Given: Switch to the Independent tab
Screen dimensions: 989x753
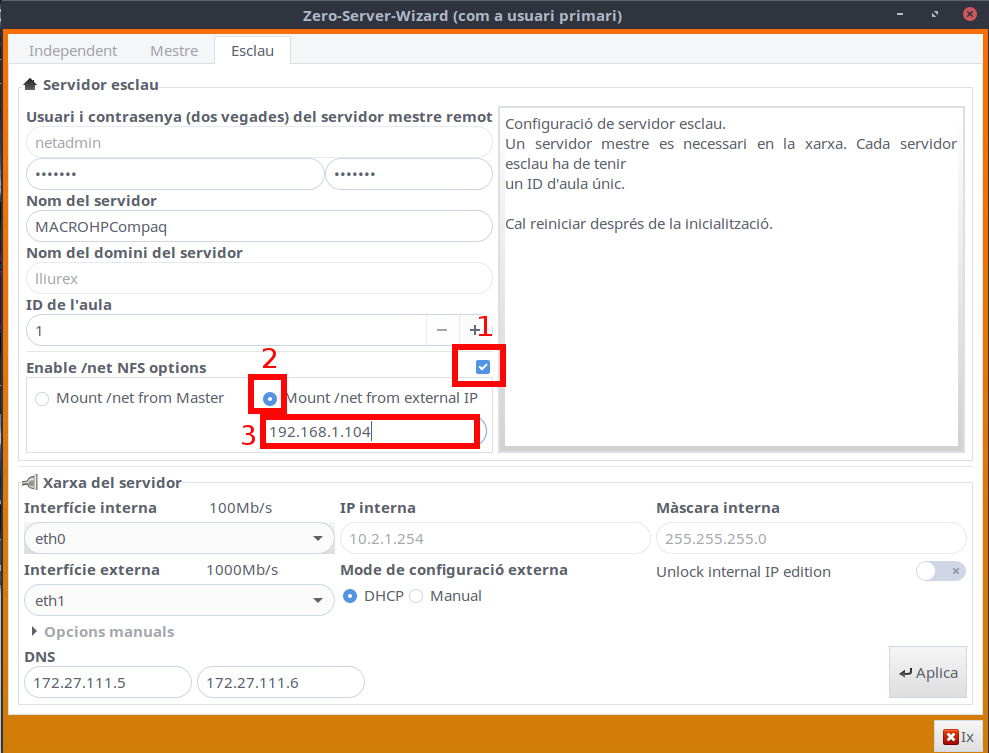Looking at the screenshot, I should [x=73, y=51].
